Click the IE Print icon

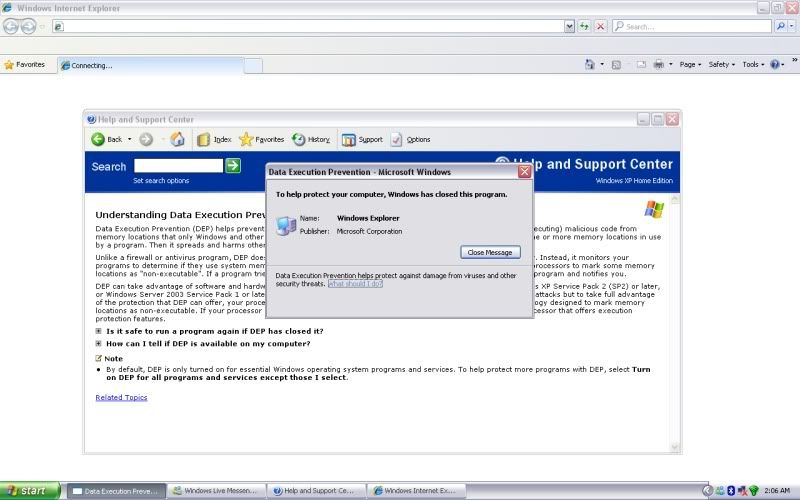pos(659,64)
